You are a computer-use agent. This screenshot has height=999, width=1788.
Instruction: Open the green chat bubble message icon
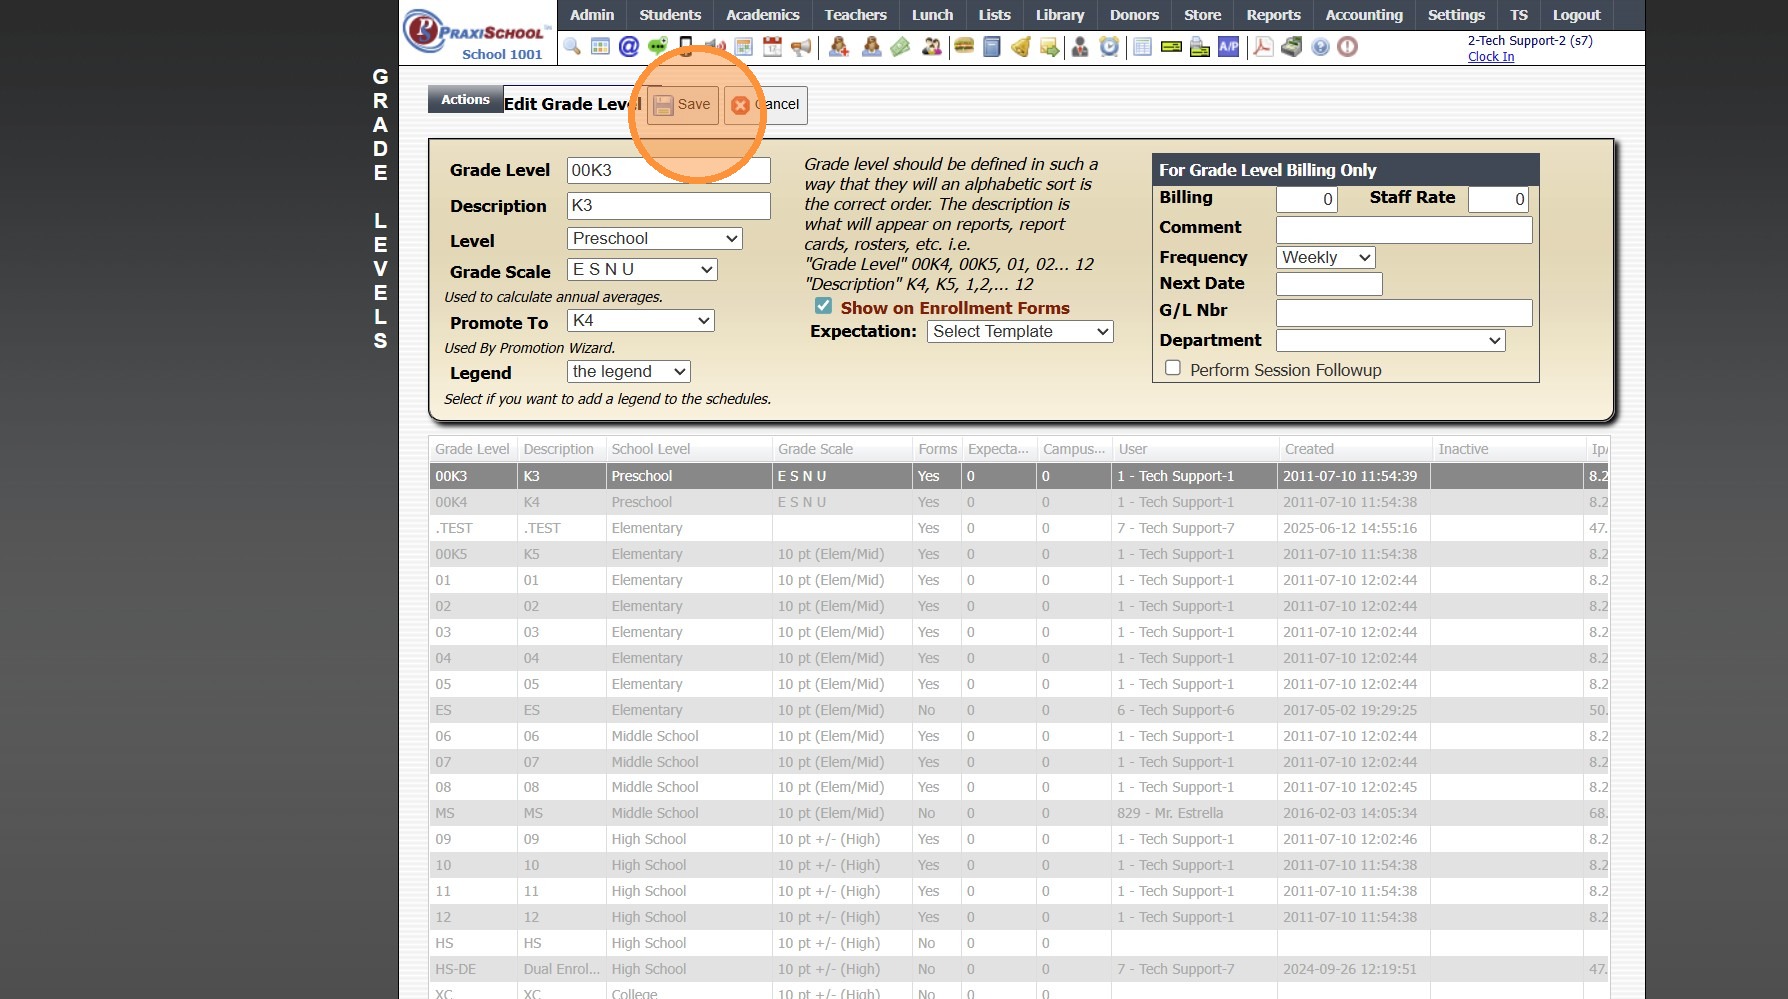coord(657,47)
